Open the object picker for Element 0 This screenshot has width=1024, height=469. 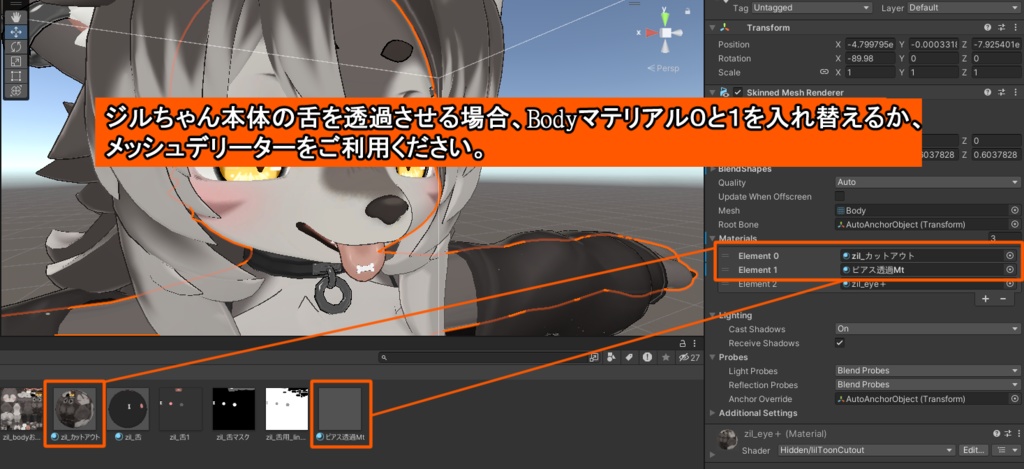(x=1010, y=255)
